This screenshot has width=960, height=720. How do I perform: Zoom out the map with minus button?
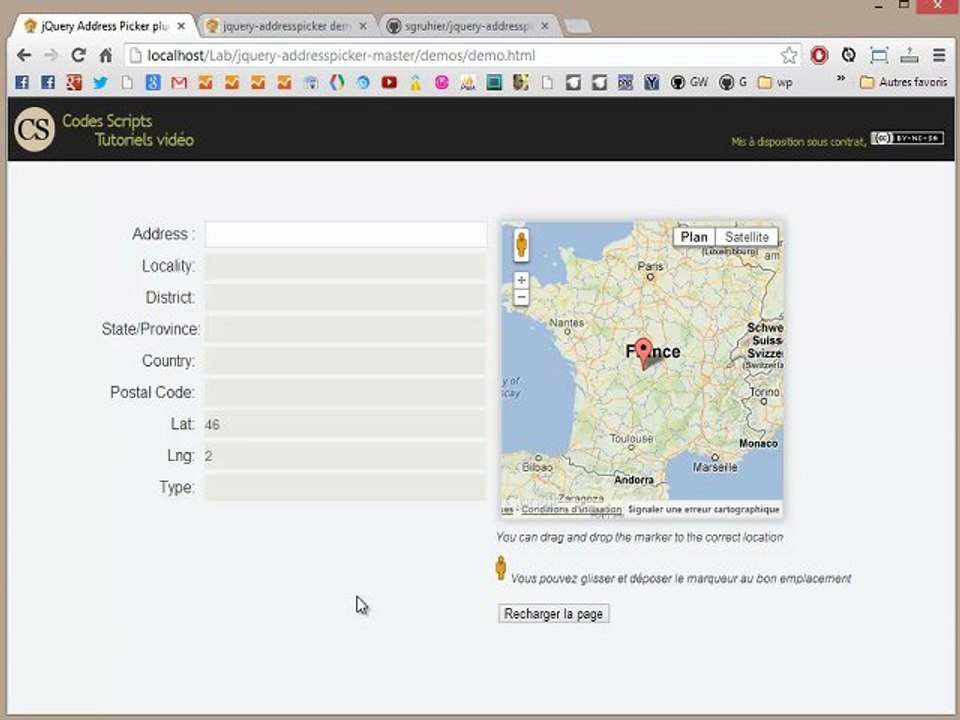click(x=521, y=298)
